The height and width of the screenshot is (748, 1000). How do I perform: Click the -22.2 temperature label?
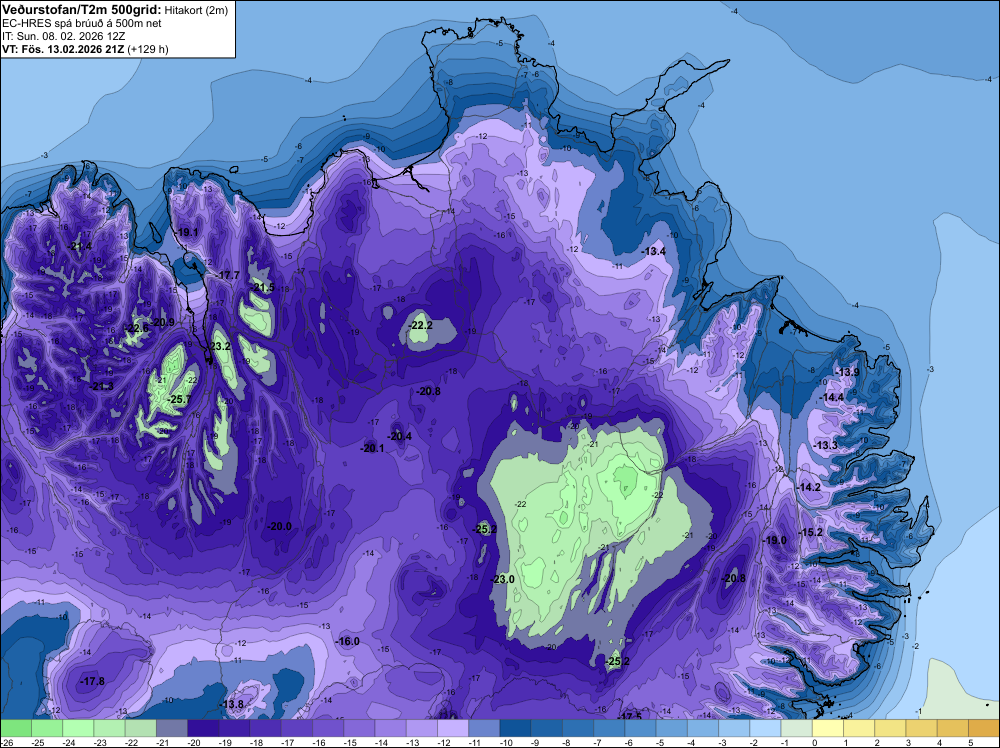click(x=421, y=325)
